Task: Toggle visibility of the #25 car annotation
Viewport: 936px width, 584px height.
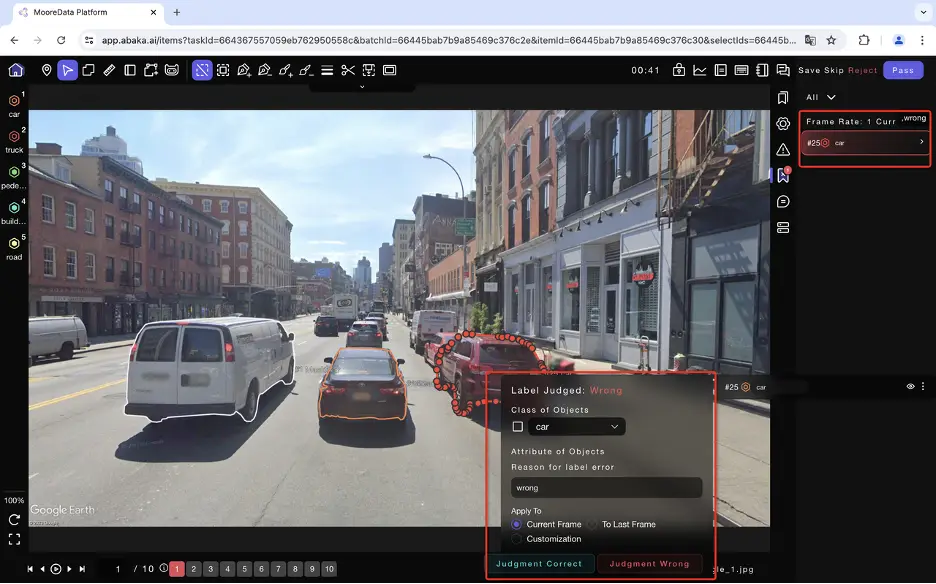Action: coord(910,386)
